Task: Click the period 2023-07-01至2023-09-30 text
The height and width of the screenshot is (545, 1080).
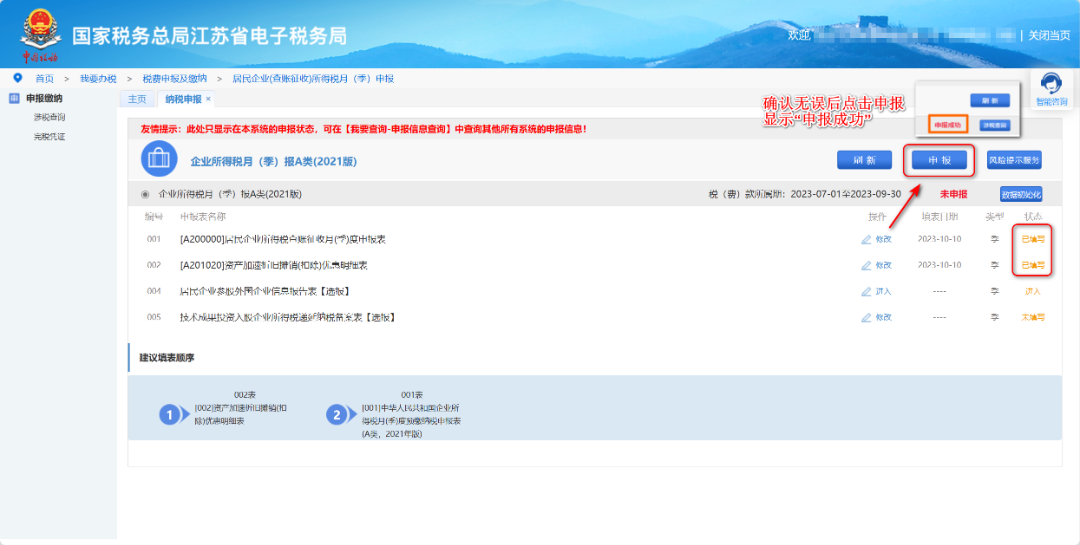Action: [846, 194]
